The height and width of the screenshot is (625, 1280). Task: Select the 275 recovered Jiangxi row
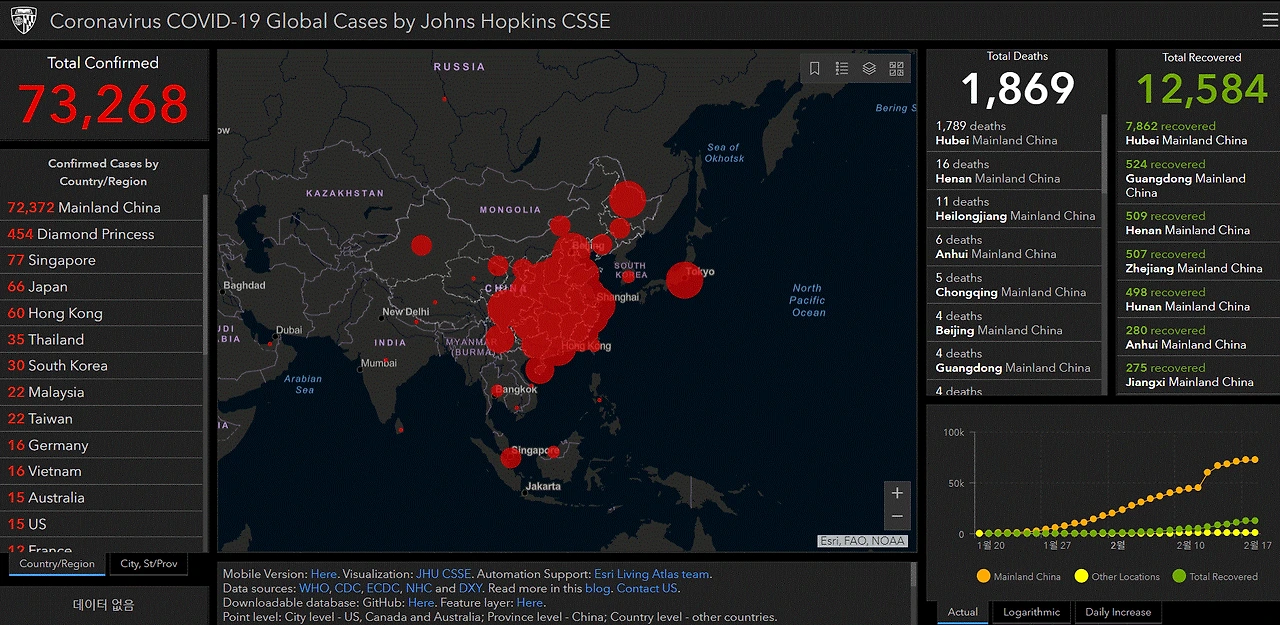pyautogui.click(x=1198, y=375)
